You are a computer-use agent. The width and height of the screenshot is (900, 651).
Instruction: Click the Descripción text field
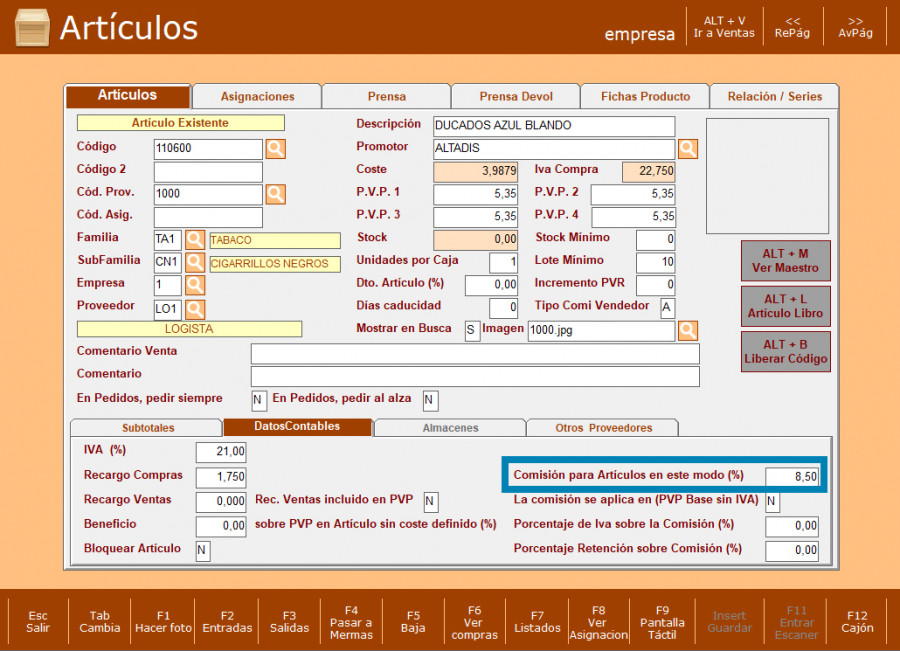coord(554,126)
